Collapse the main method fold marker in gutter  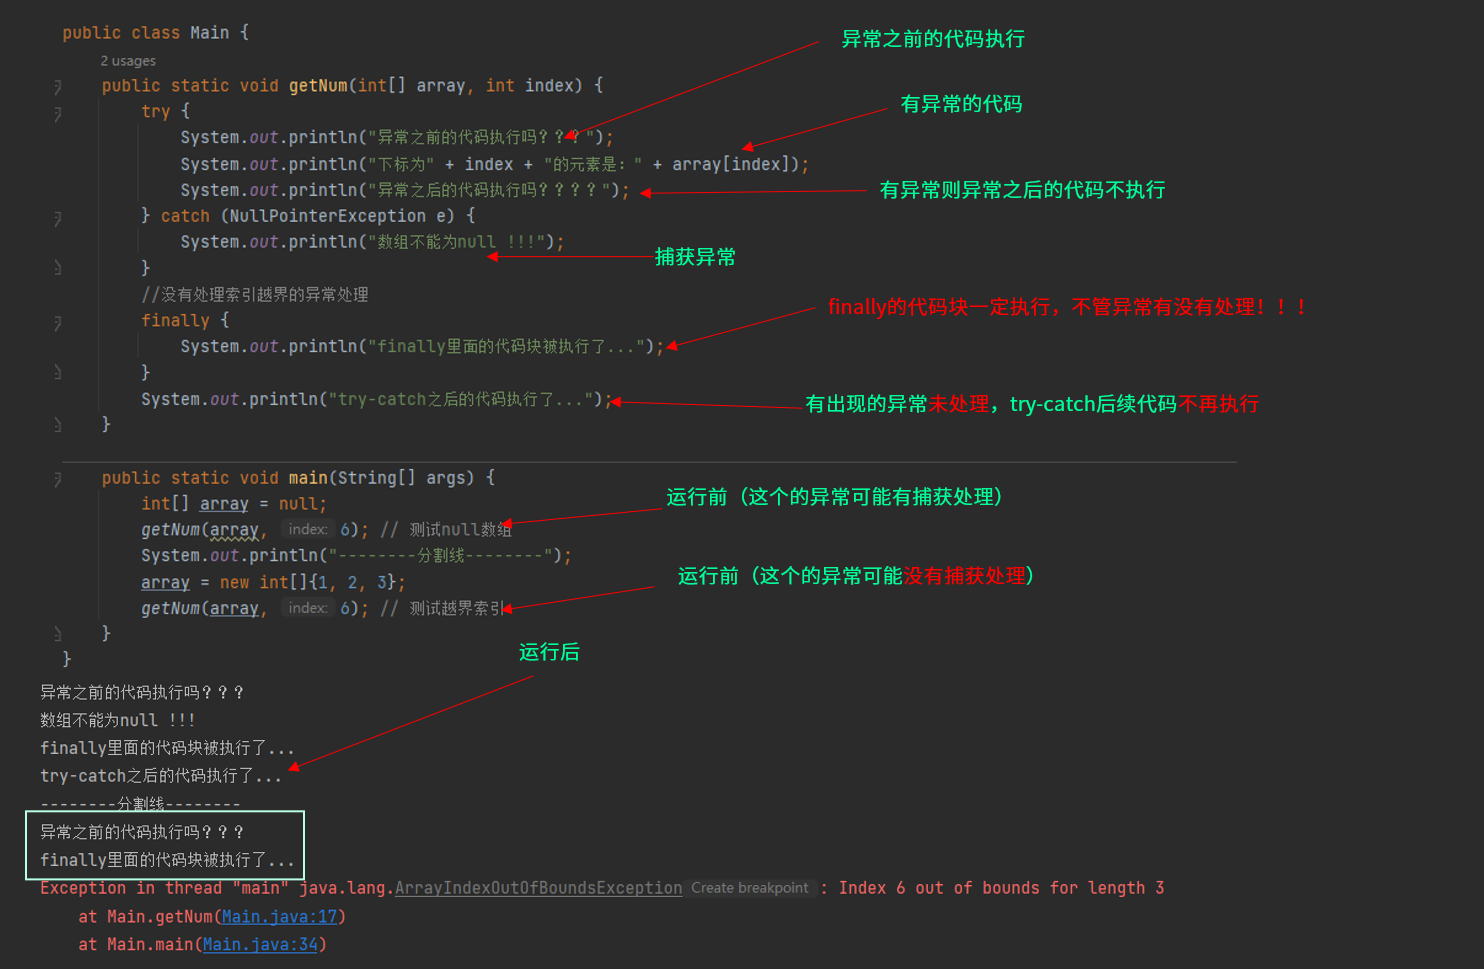point(57,479)
